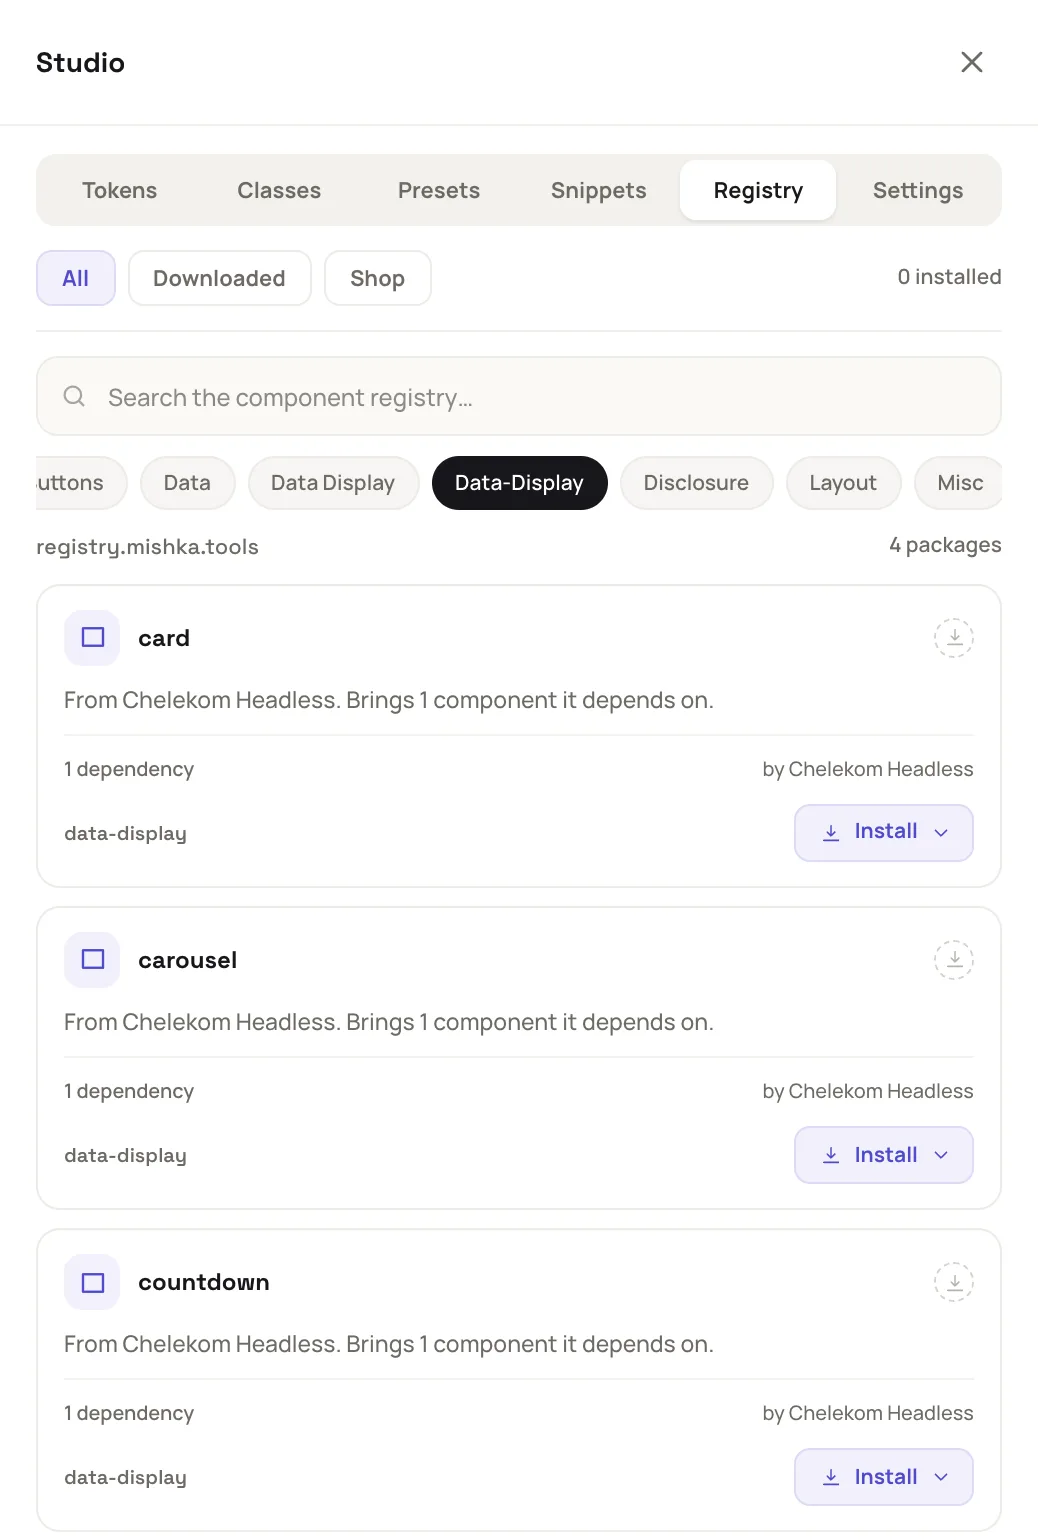Click by Chelekom Headless on countdown
The height and width of the screenshot is (1540, 1038).
coord(868,1413)
